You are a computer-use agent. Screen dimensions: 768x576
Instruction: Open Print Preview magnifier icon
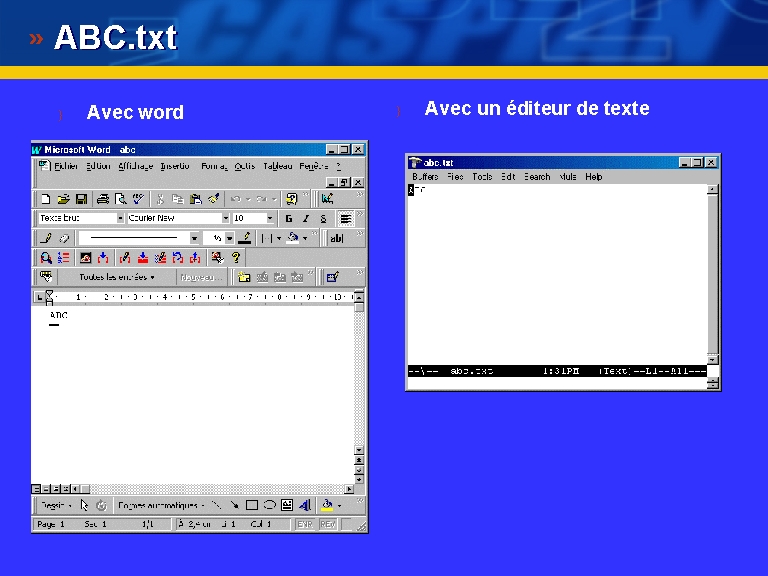coord(120,199)
